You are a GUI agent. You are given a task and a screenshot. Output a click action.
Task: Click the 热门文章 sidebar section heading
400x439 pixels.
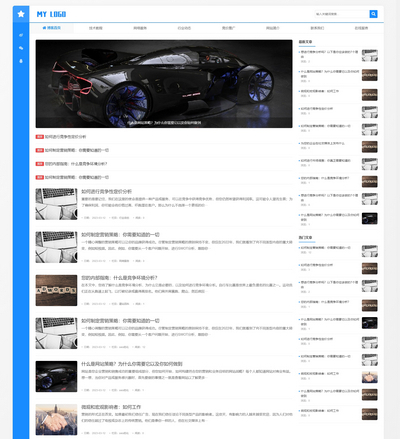tap(305, 238)
